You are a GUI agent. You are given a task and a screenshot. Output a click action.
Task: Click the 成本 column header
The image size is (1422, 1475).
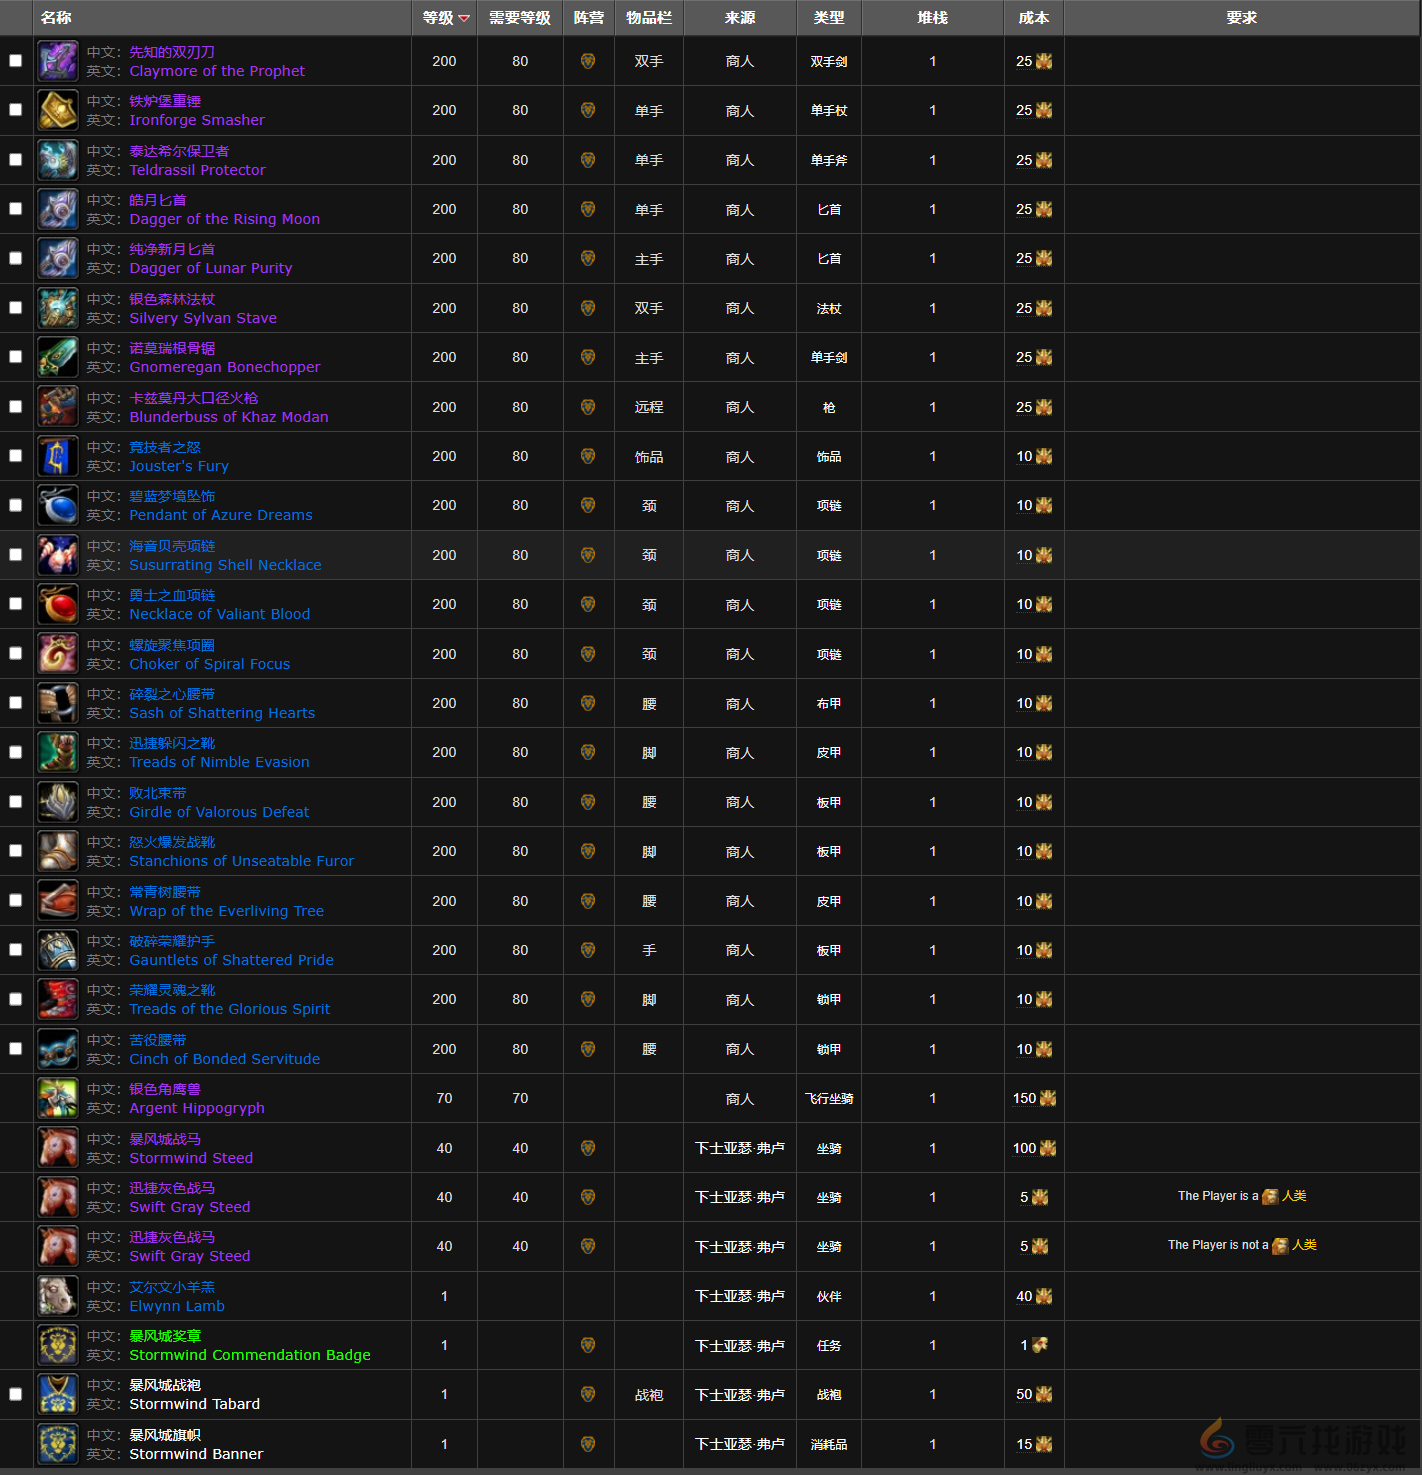coord(1033,18)
